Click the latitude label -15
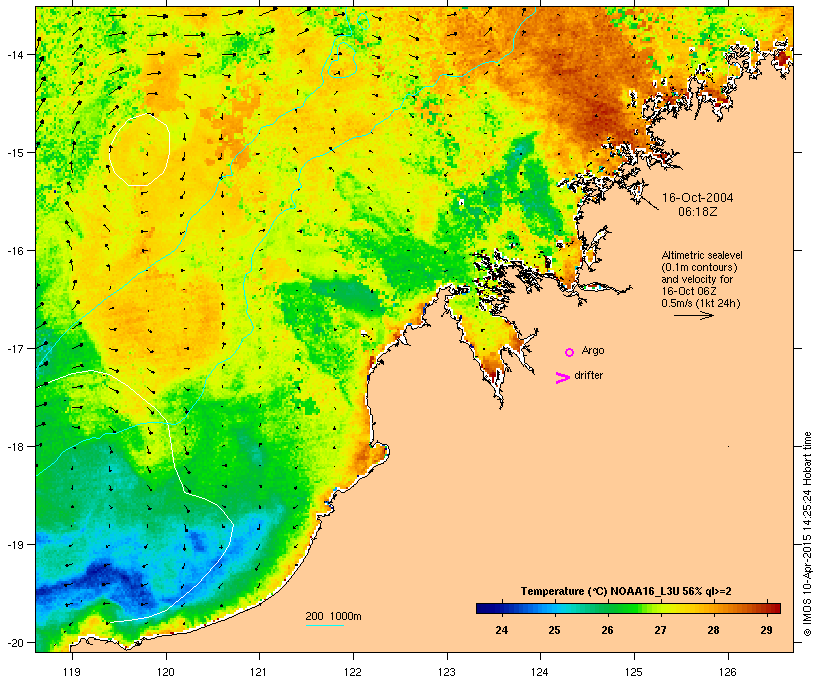This screenshot has height=680, width=820. (14, 153)
